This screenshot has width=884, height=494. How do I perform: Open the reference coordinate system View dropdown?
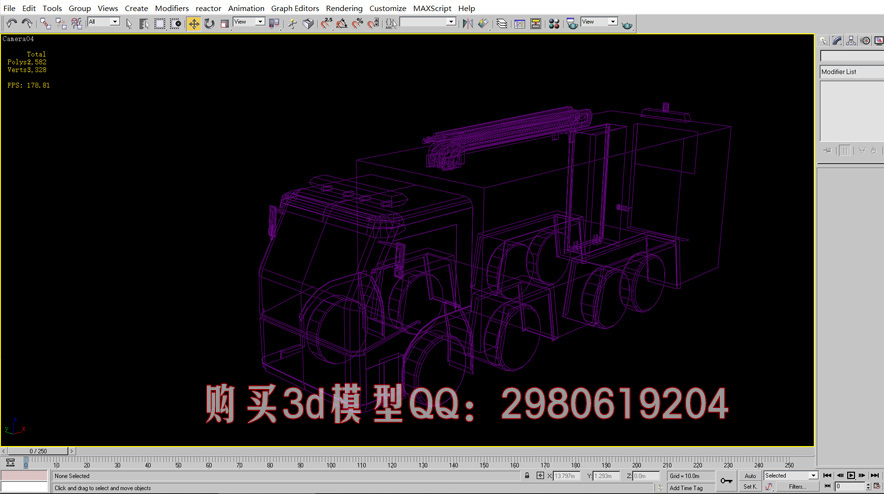249,21
